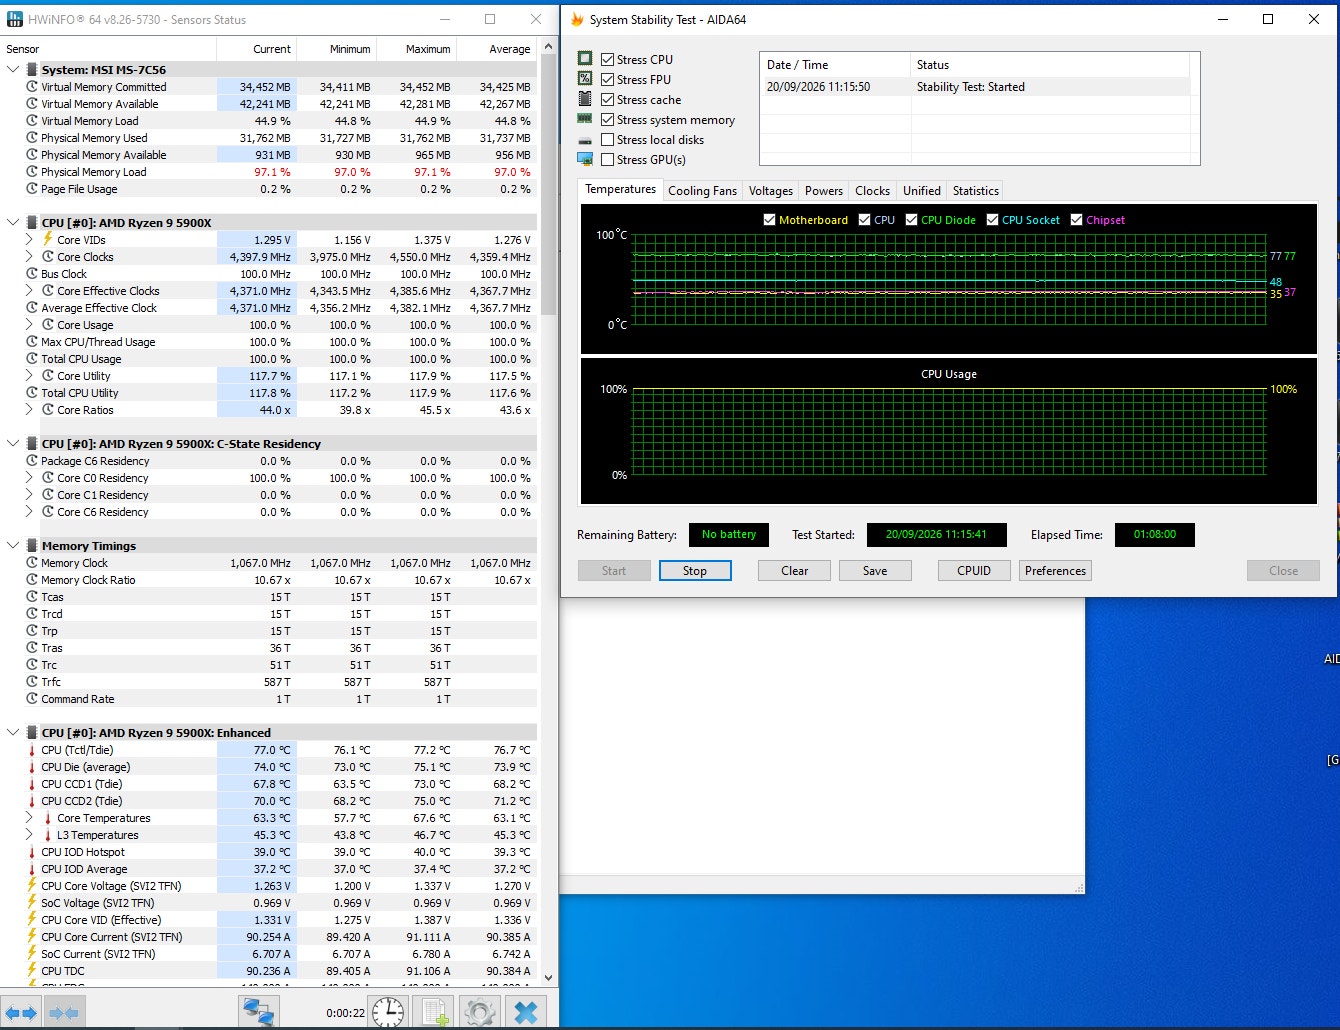Image resolution: width=1340 pixels, height=1030 pixels.
Task: Click the expand columns arrows icon in HWiNFO
Action: click(22, 1012)
